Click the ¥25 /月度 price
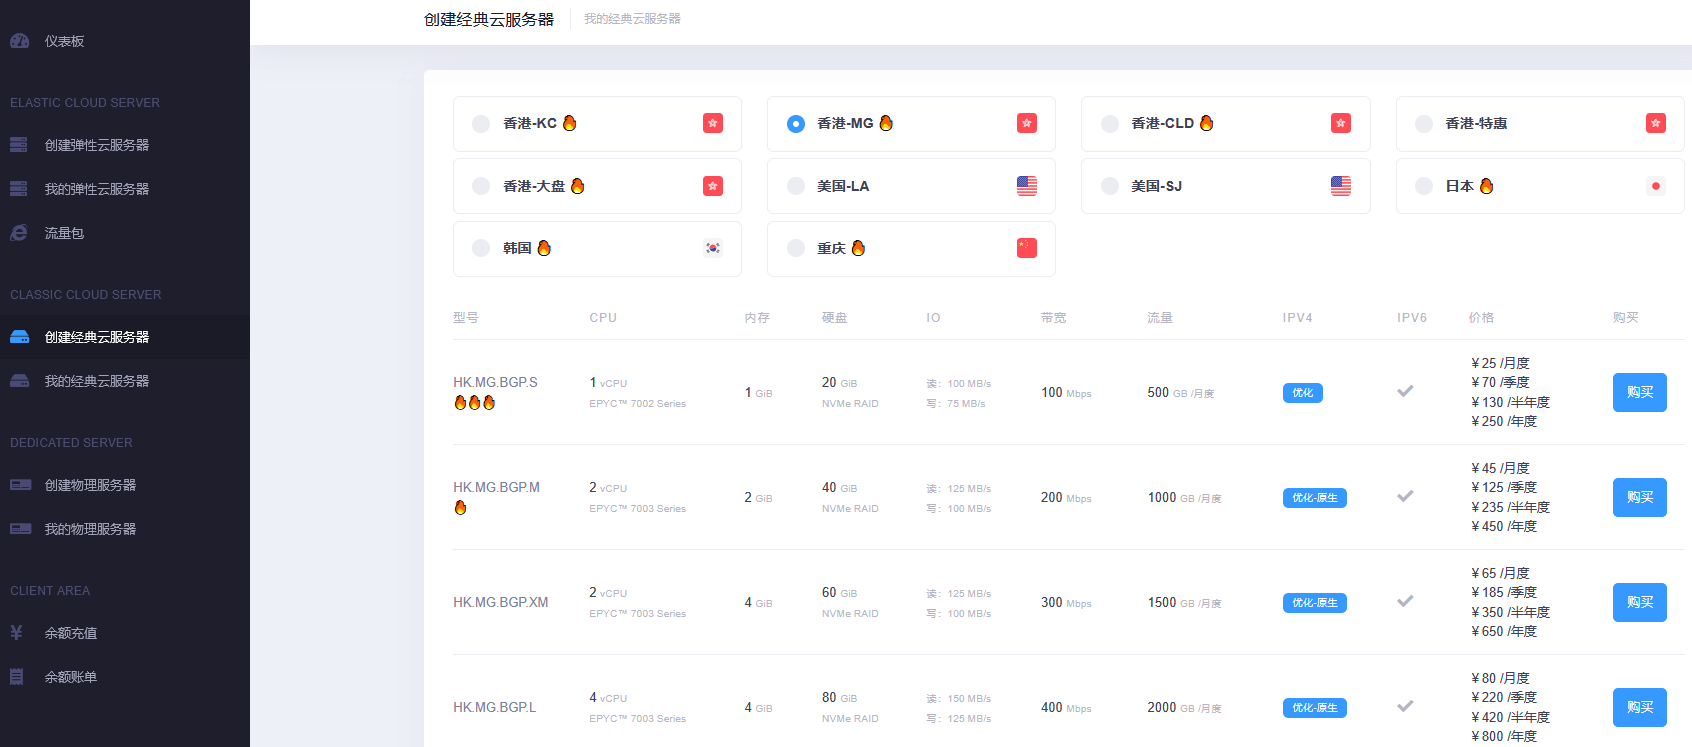The image size is (1692, 747). [x=1500, y=363]
